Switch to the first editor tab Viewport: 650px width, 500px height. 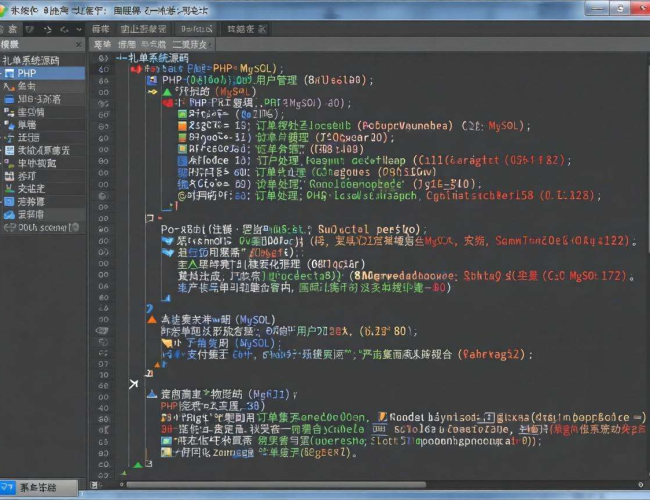(102, 45)
